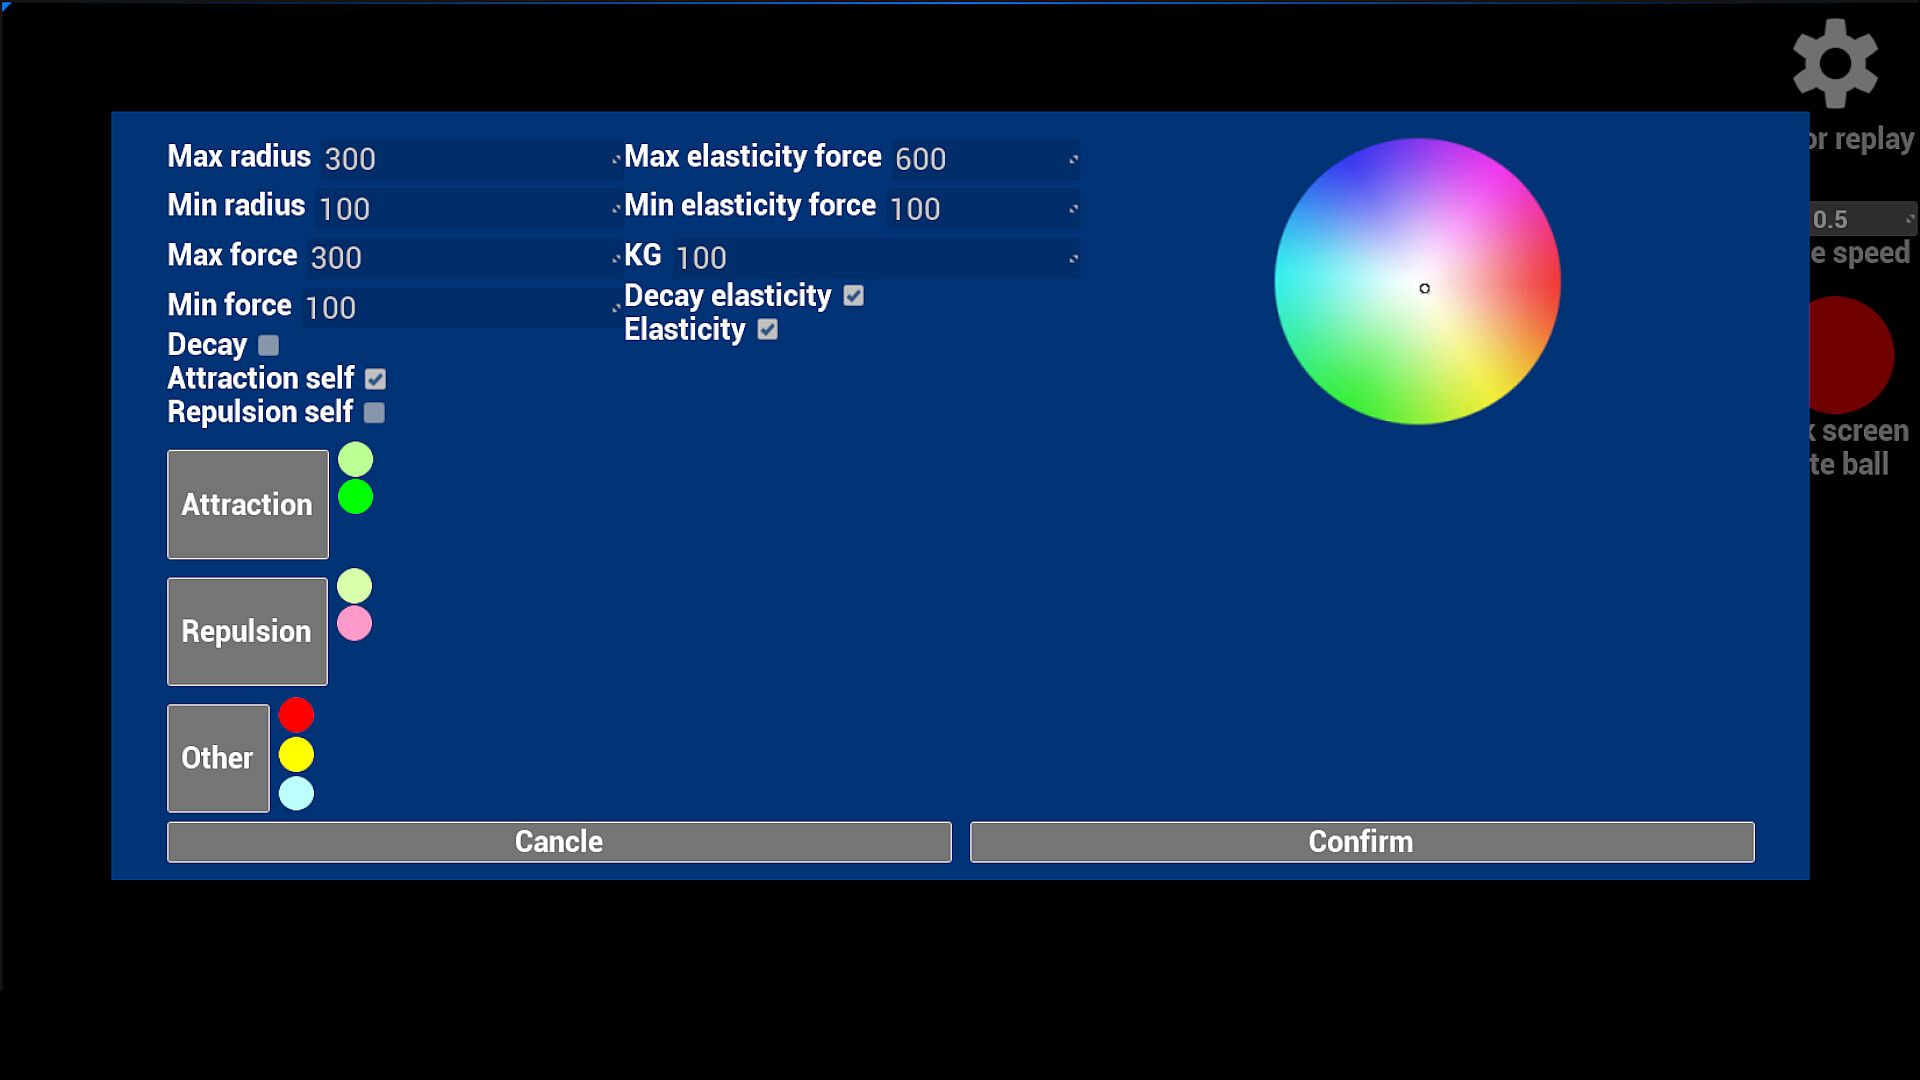Image resolution: width=1920 pixels, height=1080 pixels.
Task: Click the light green Attraction color dot
Action: pos(355,460)
